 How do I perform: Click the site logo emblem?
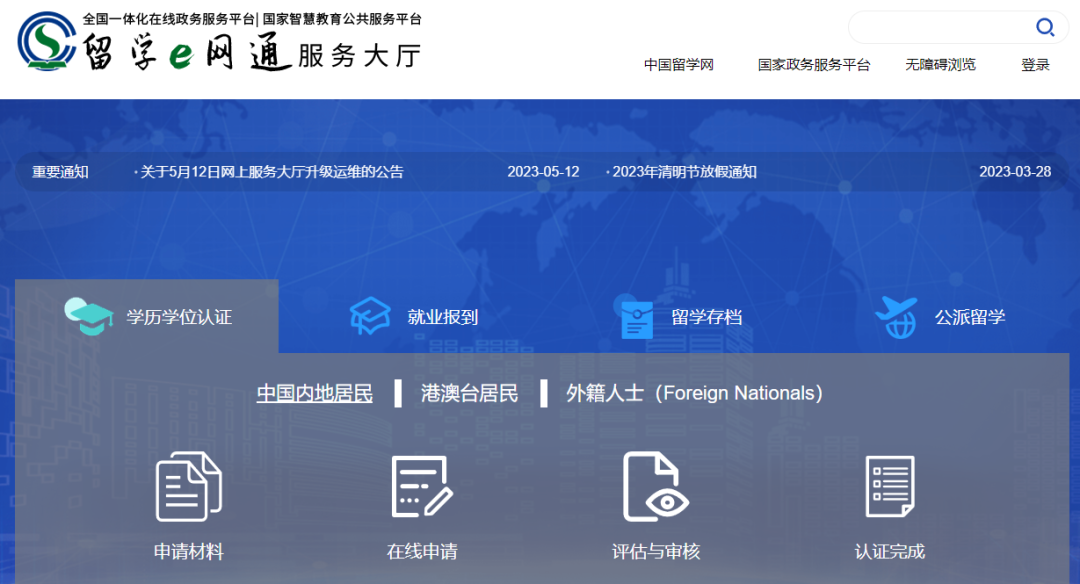(47, 41)
